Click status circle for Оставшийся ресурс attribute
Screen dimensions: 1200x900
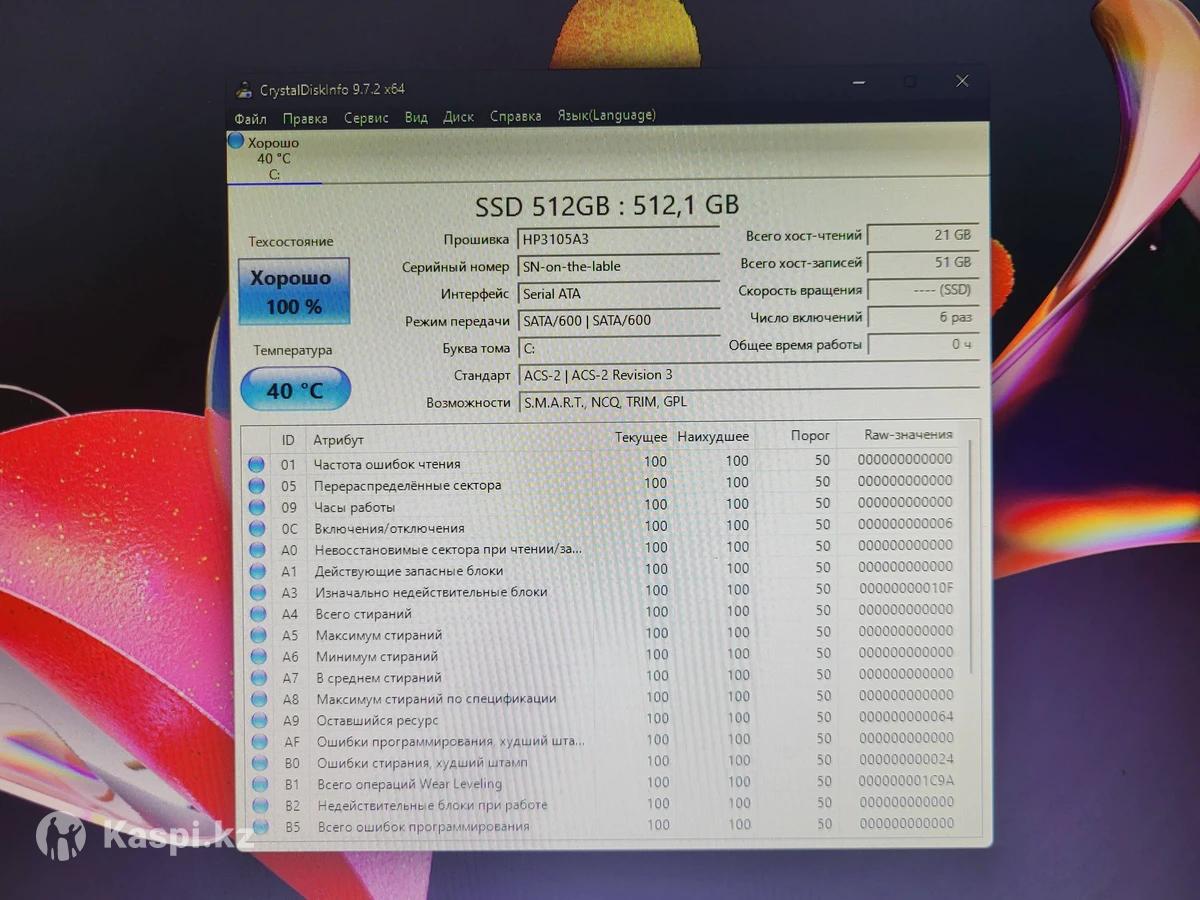click(259, 720)
